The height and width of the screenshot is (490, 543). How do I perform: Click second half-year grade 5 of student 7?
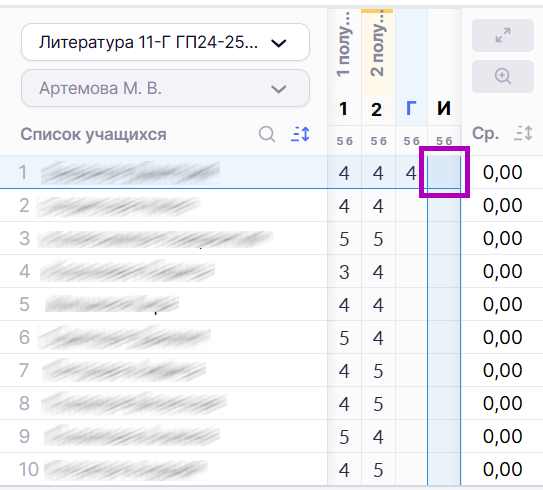point(378,370)
